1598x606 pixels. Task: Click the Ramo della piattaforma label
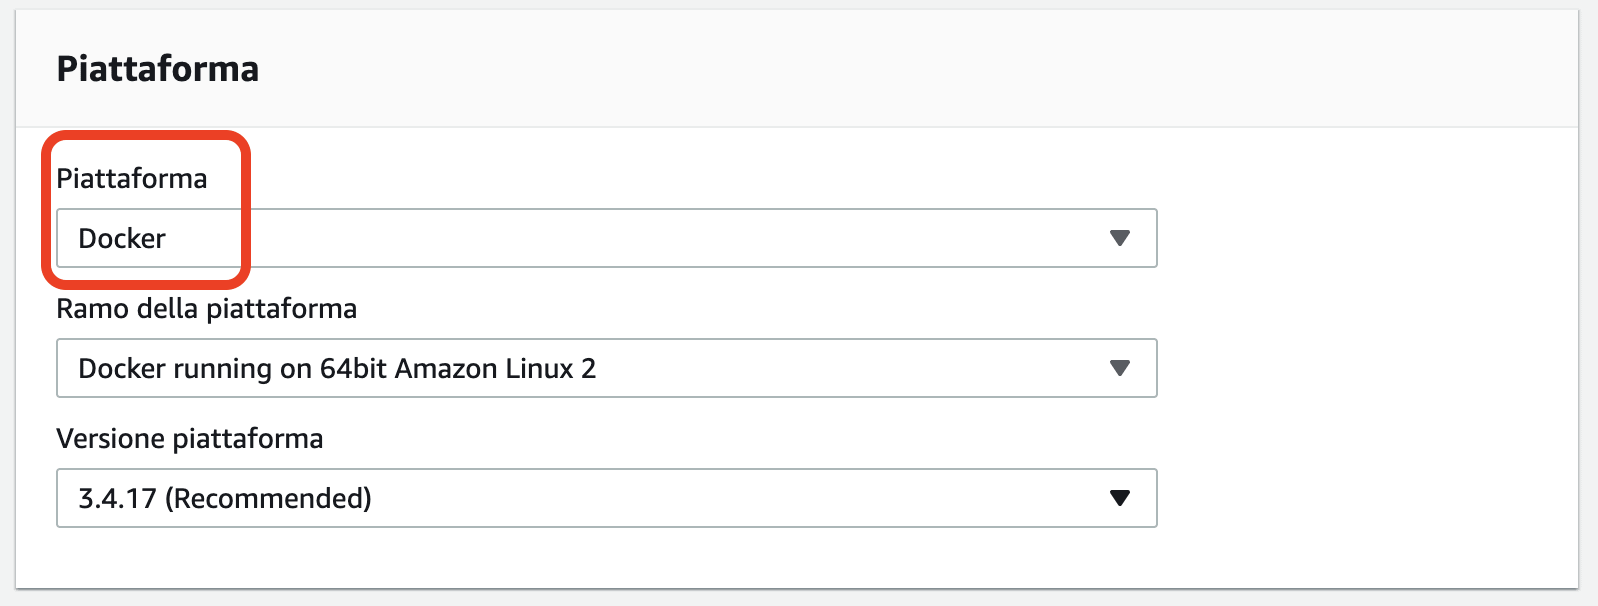207,308
